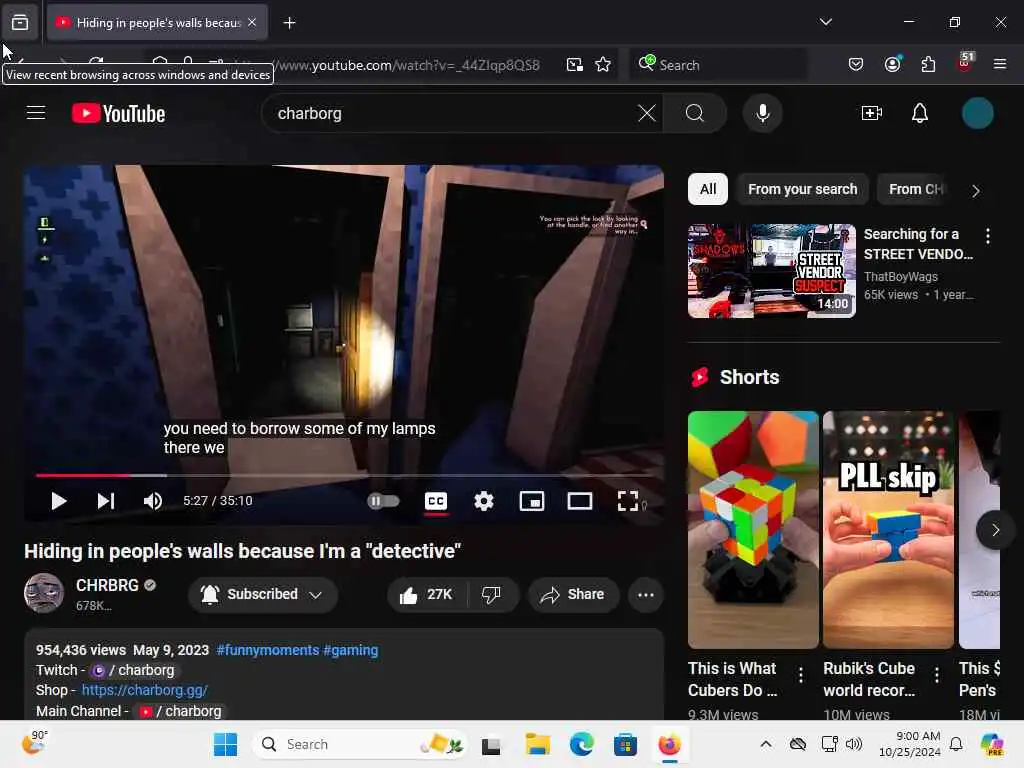Image resolution: width=1024 pixels, height=768 pixels.
Task: Open the This is What Cubers Do short
Action: pyautogui.click(x=753, y=530)
